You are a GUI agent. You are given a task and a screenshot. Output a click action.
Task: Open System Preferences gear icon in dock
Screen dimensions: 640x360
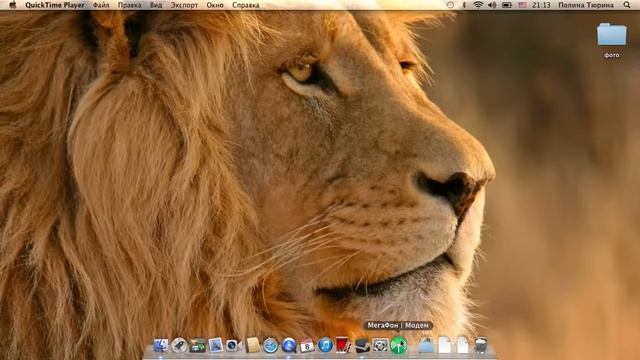point(380,345)
